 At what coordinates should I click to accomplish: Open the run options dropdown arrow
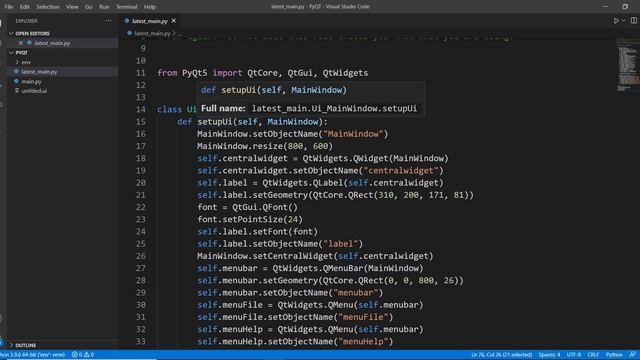click(623, 21)
